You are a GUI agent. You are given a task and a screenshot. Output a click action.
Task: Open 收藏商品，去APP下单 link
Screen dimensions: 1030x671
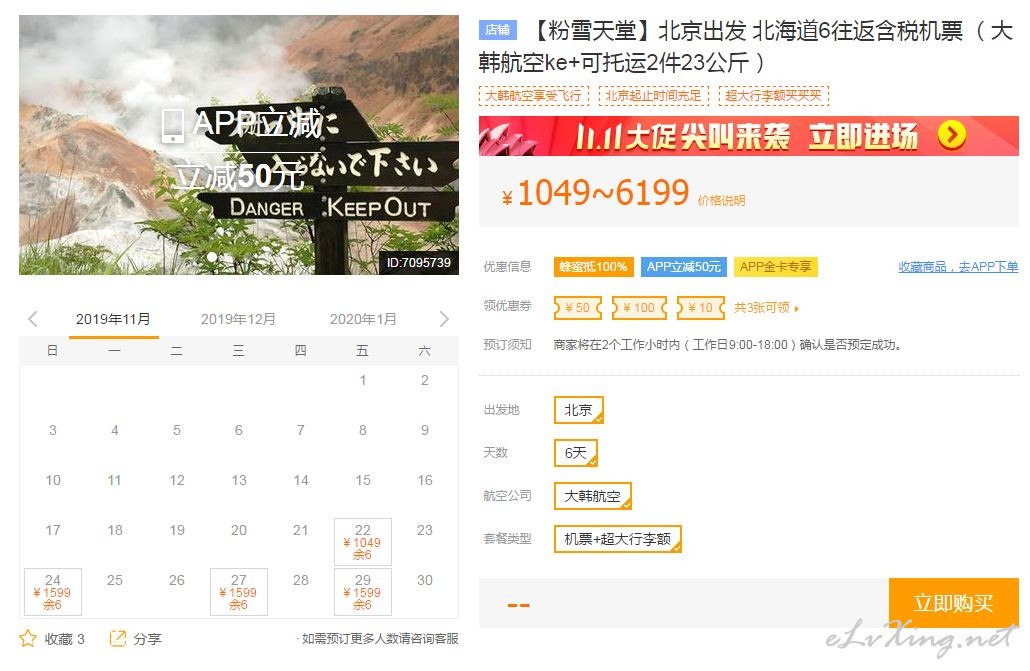tap(957, 267)
